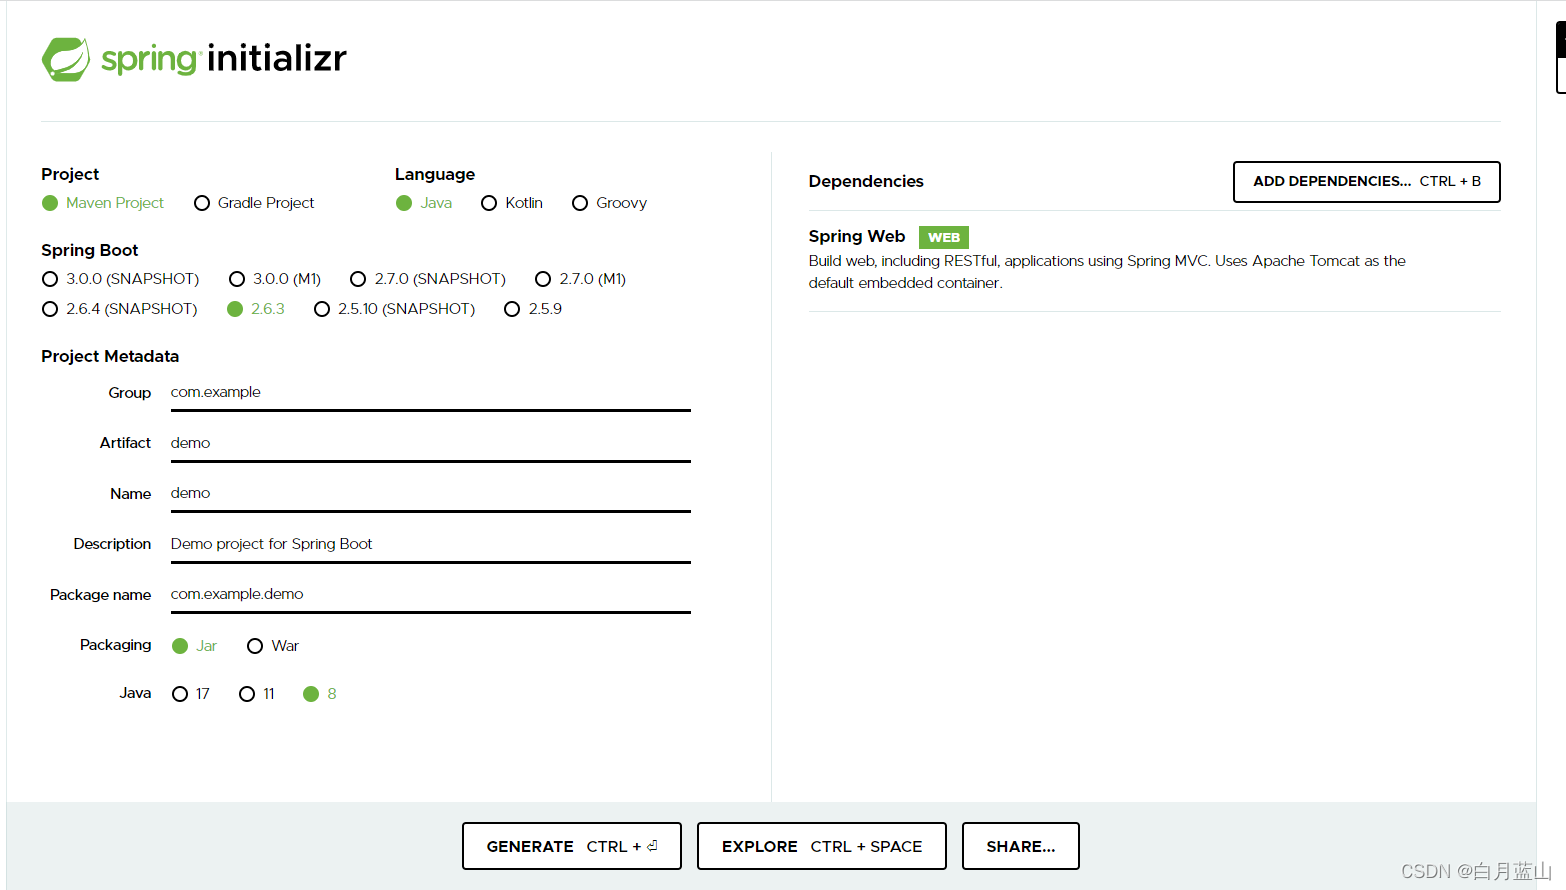
Task: Open the EXPLORE project preview
Action: tap(822, 846)
